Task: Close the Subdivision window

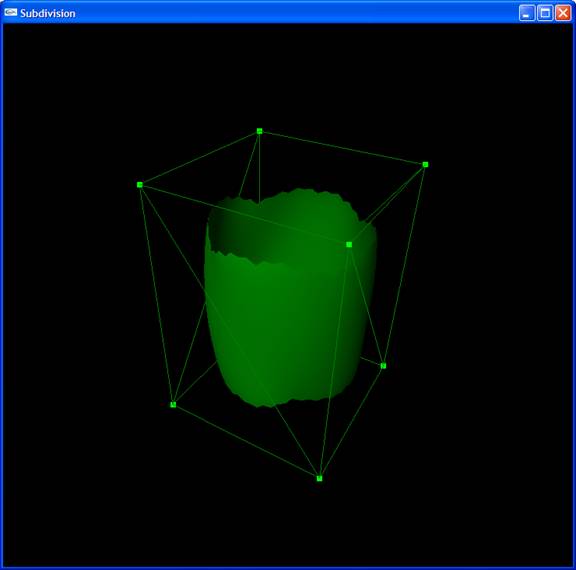Action: coord(563,13)
